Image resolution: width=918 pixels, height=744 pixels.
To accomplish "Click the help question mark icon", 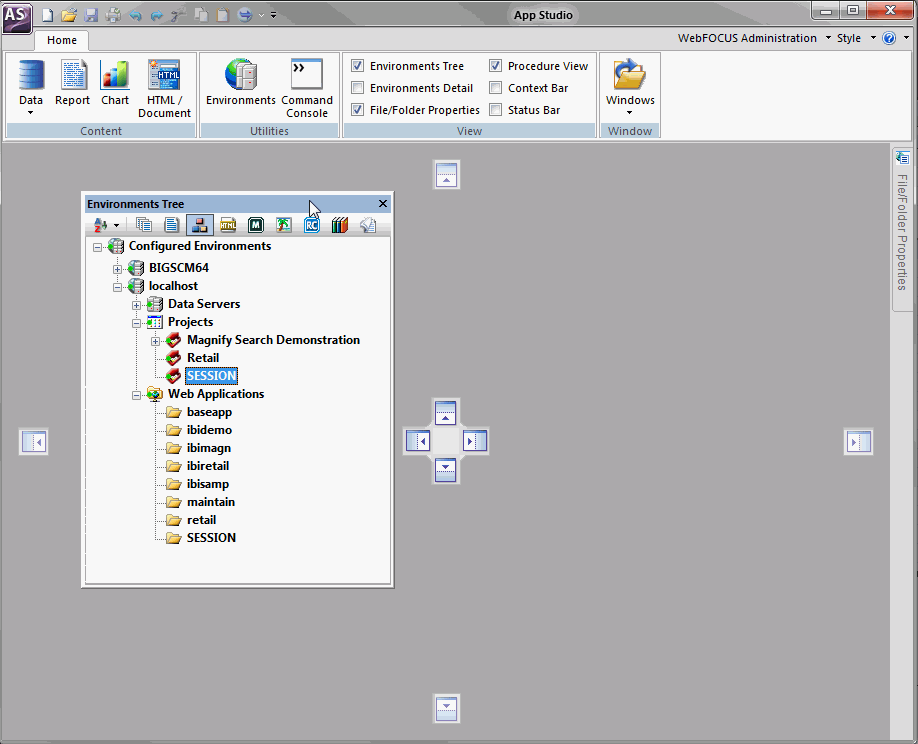I will point(889,38).
